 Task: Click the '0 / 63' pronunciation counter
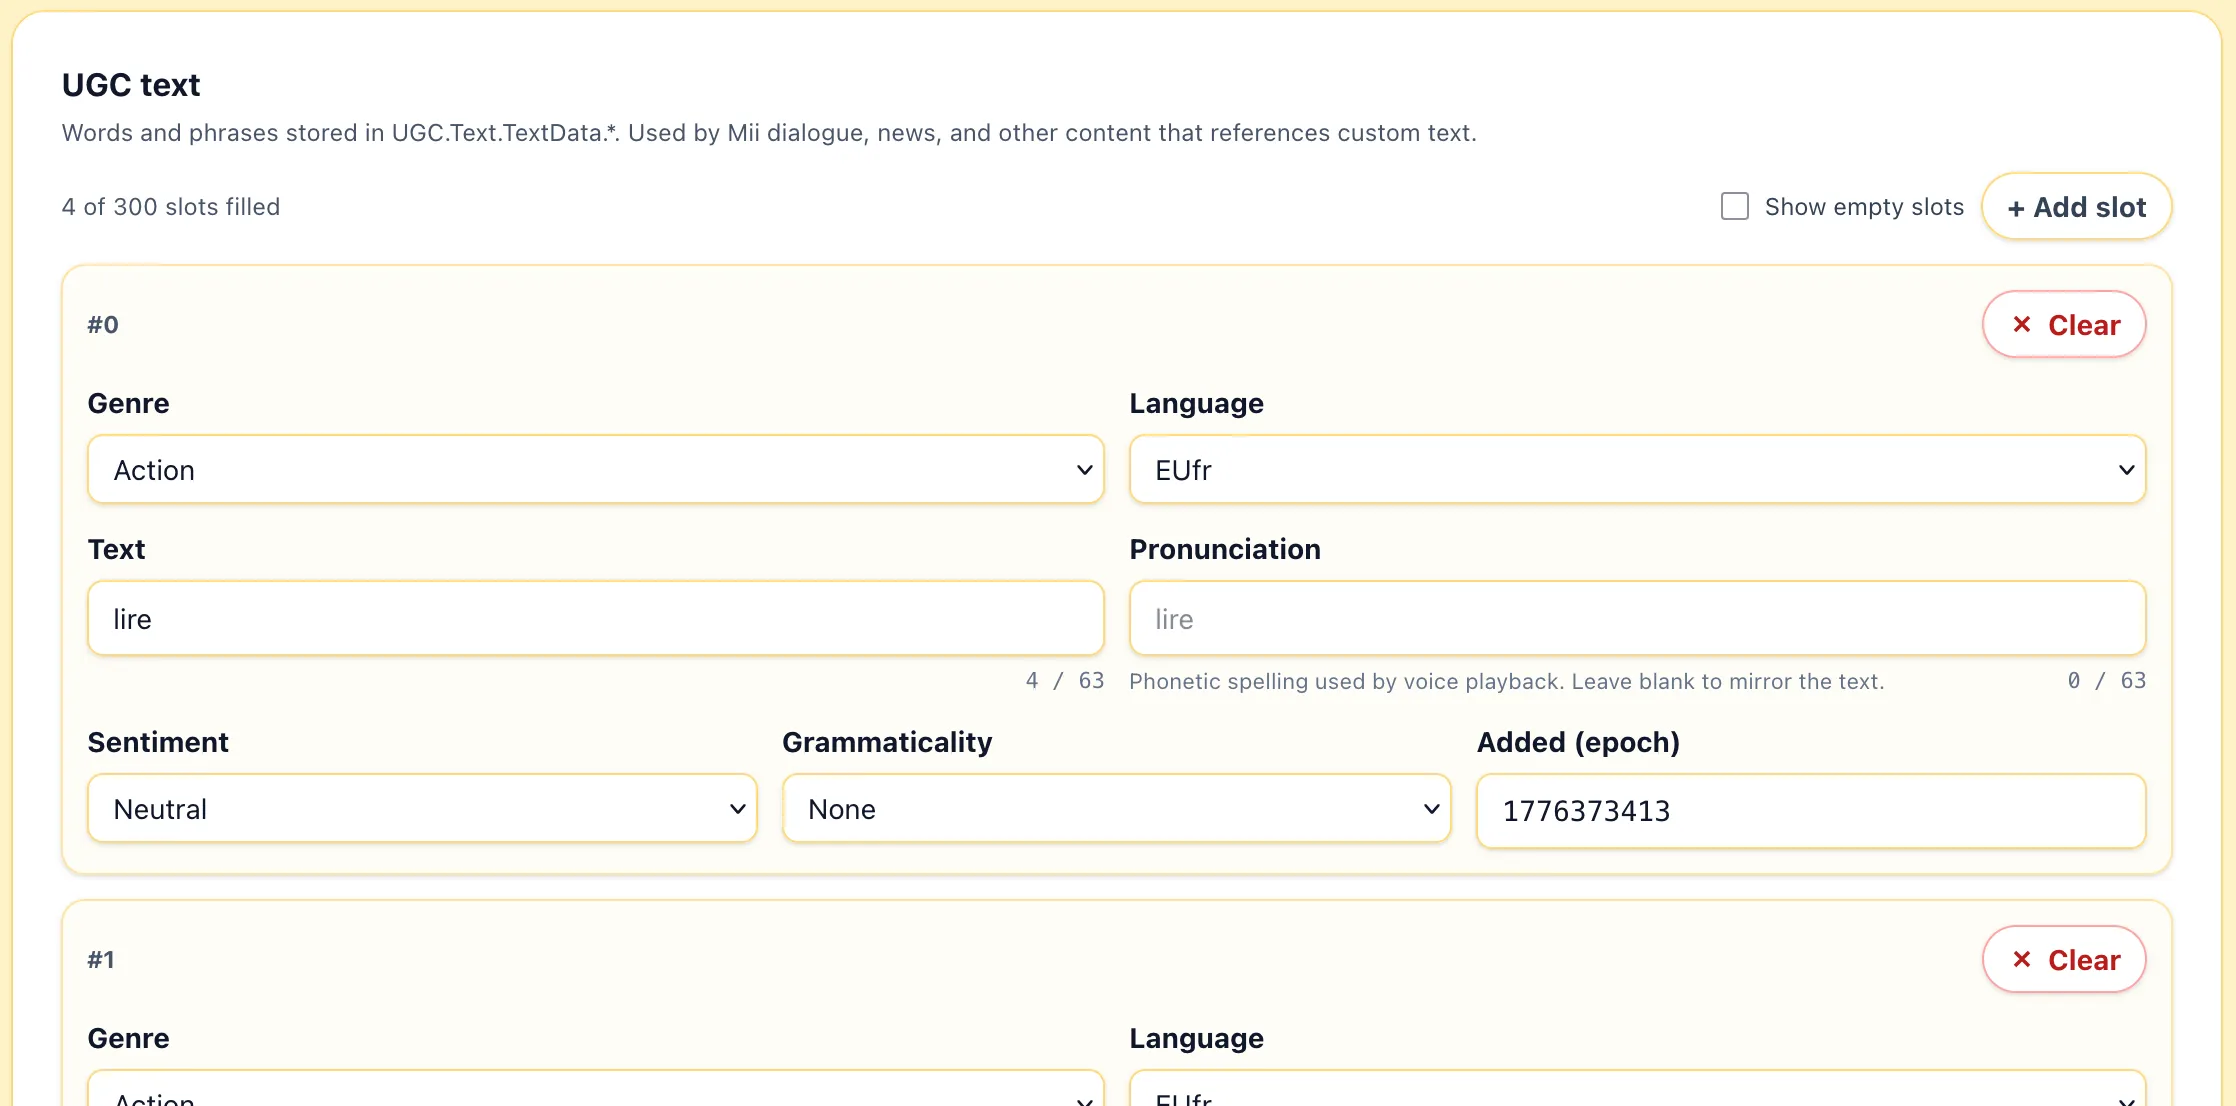(x=2106, y=681)
